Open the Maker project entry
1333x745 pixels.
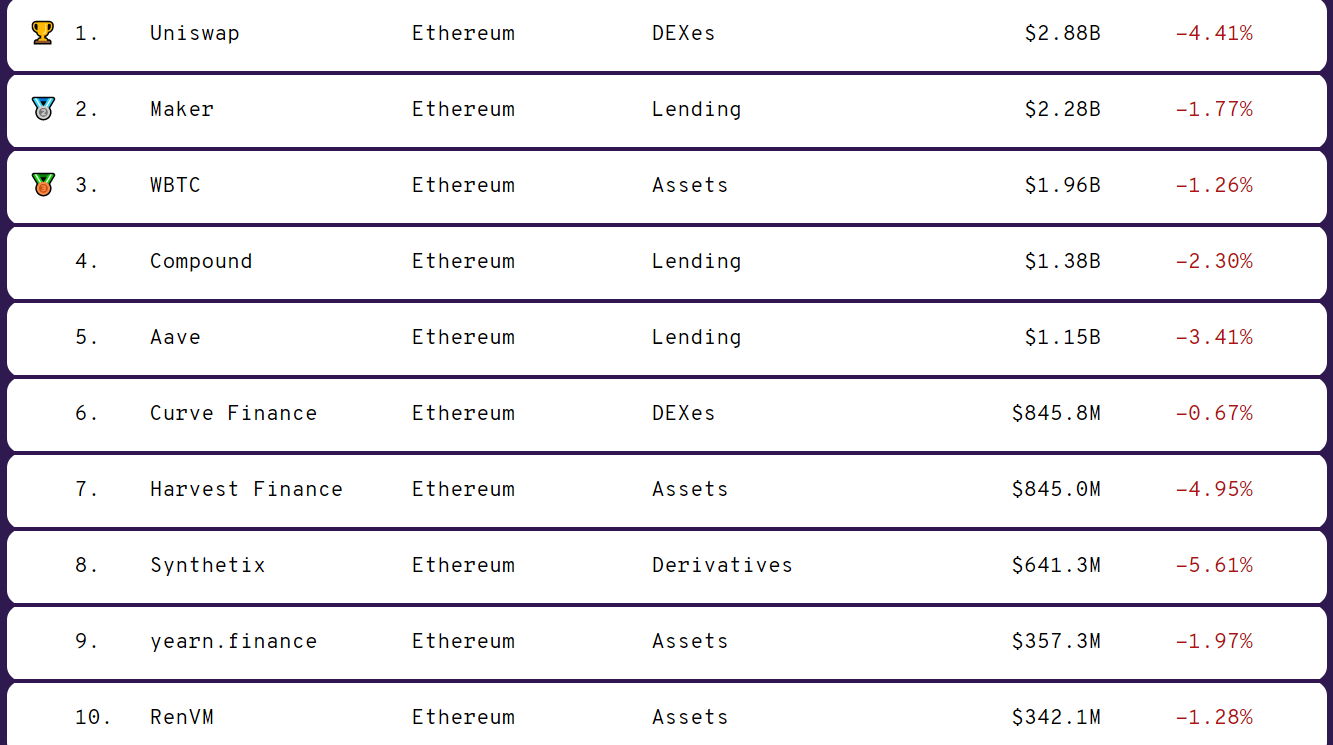click(181, 109)
